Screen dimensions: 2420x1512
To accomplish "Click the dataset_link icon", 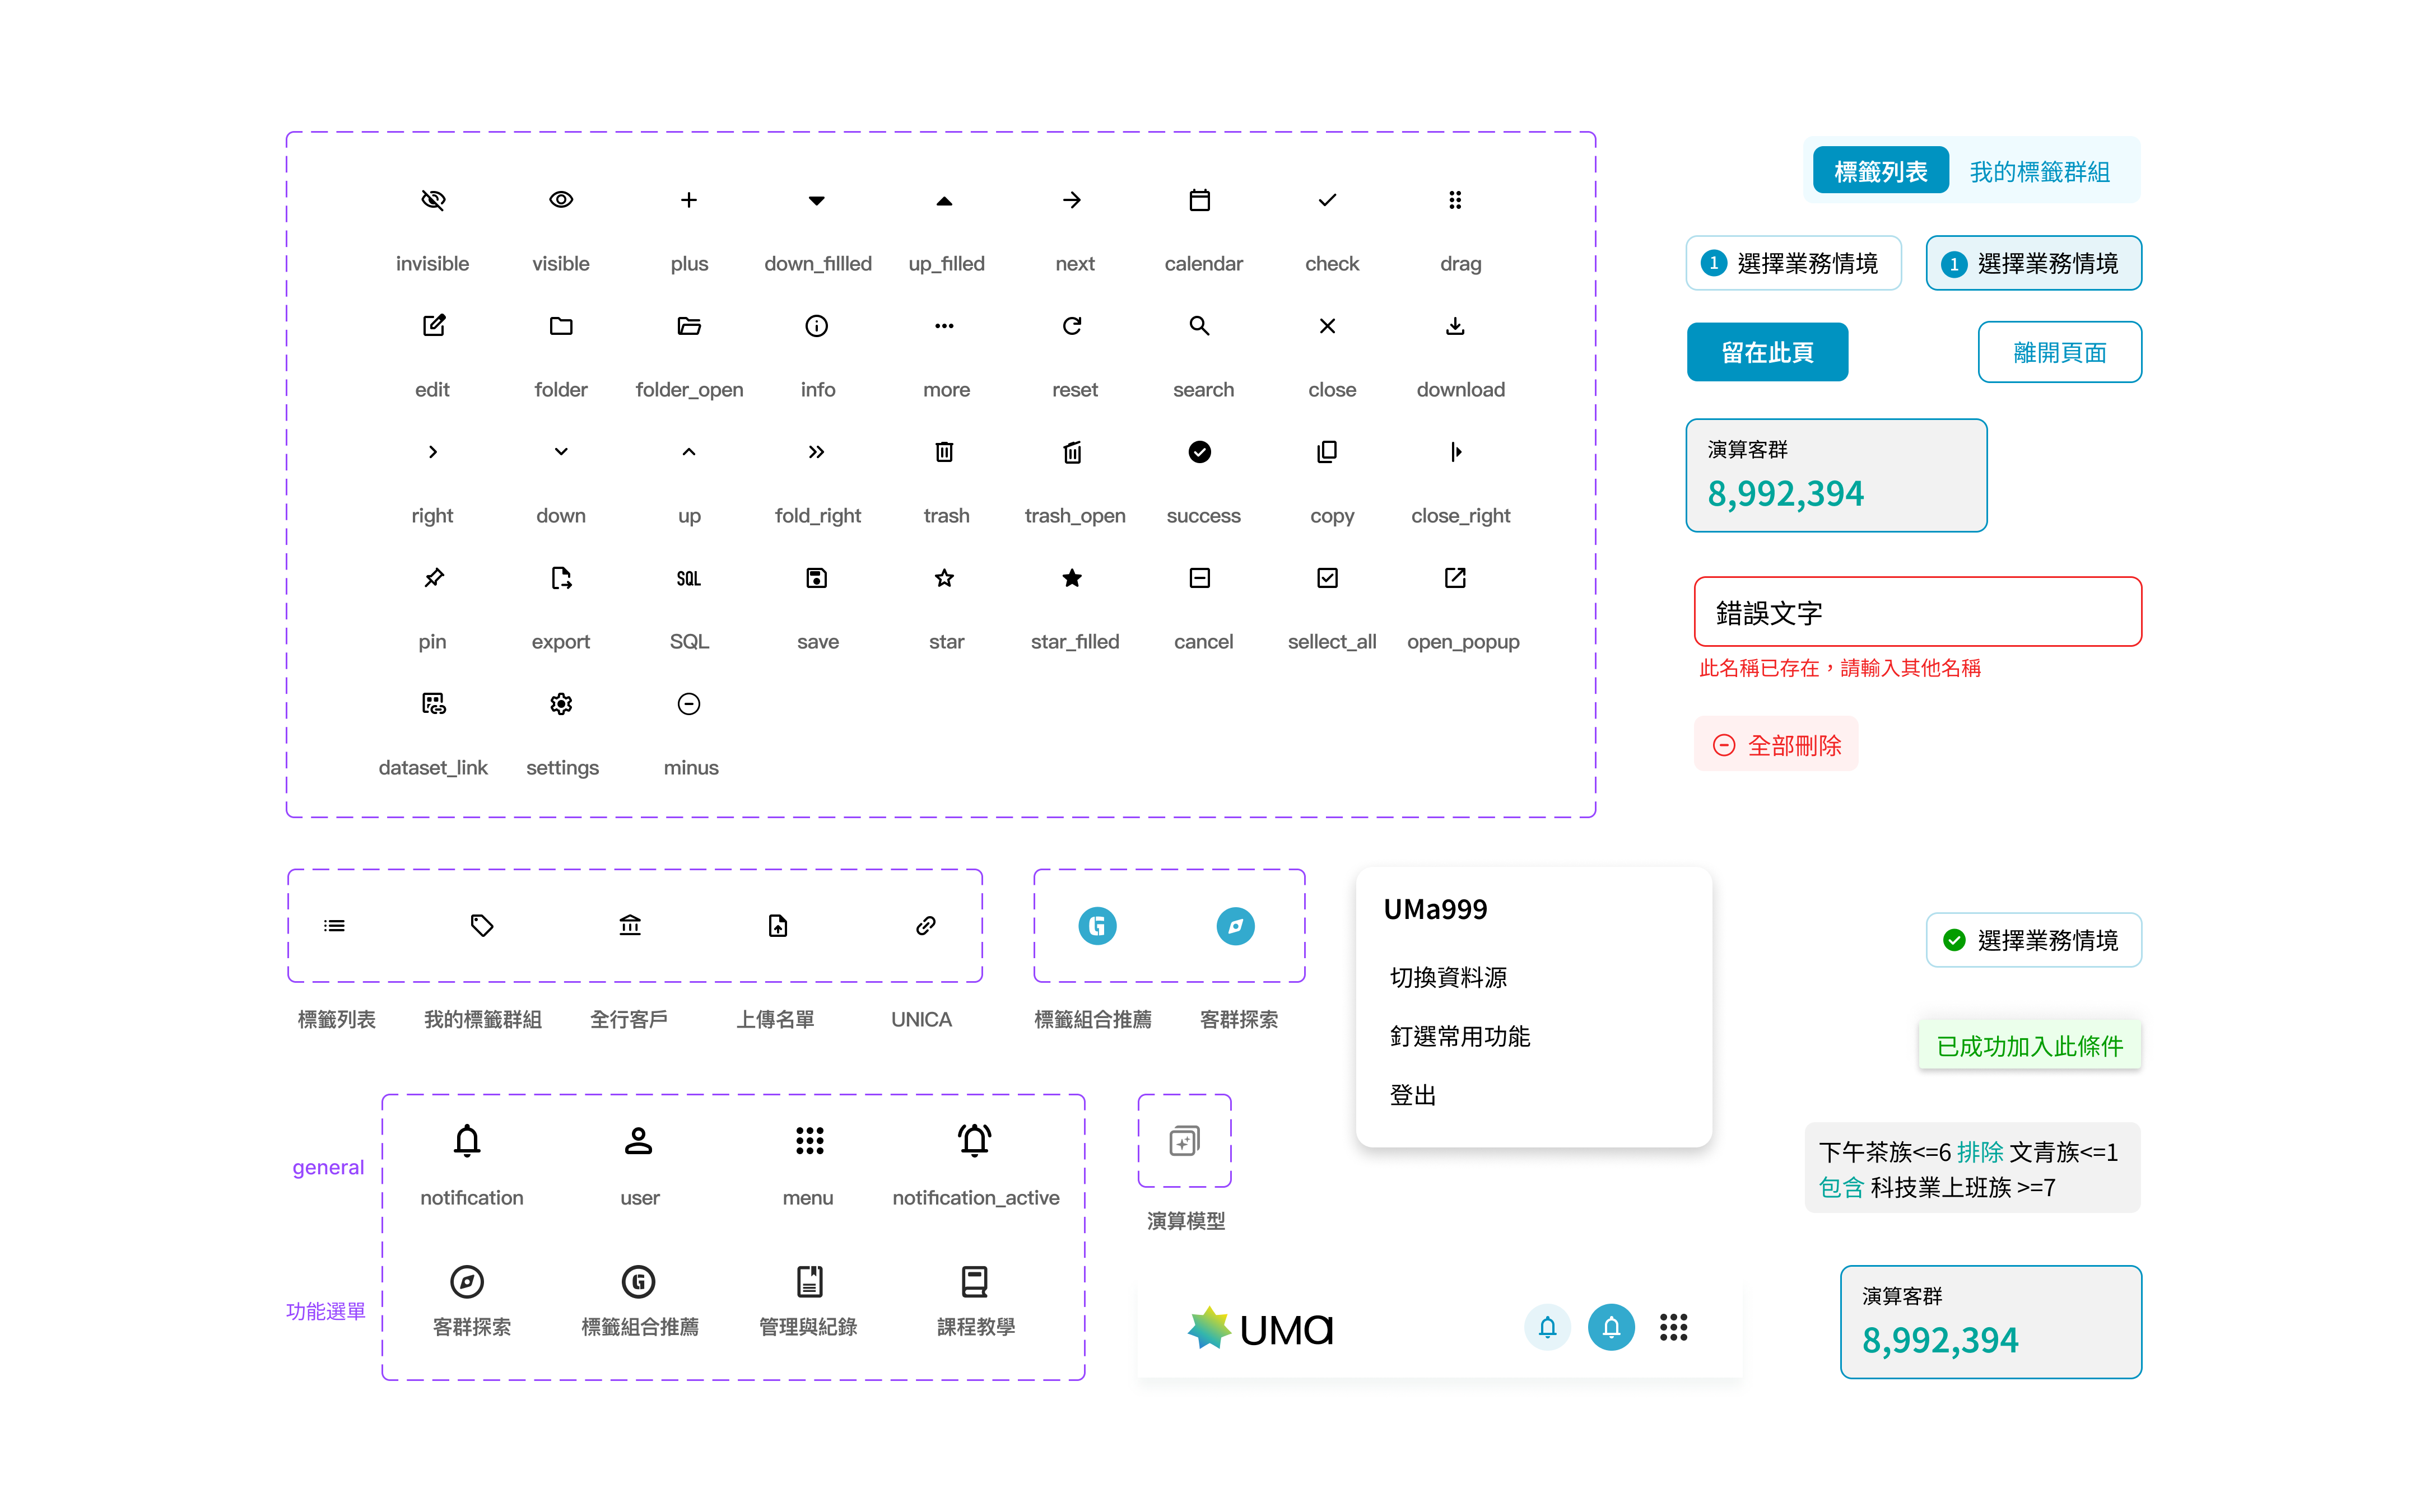I will point(433,704).
